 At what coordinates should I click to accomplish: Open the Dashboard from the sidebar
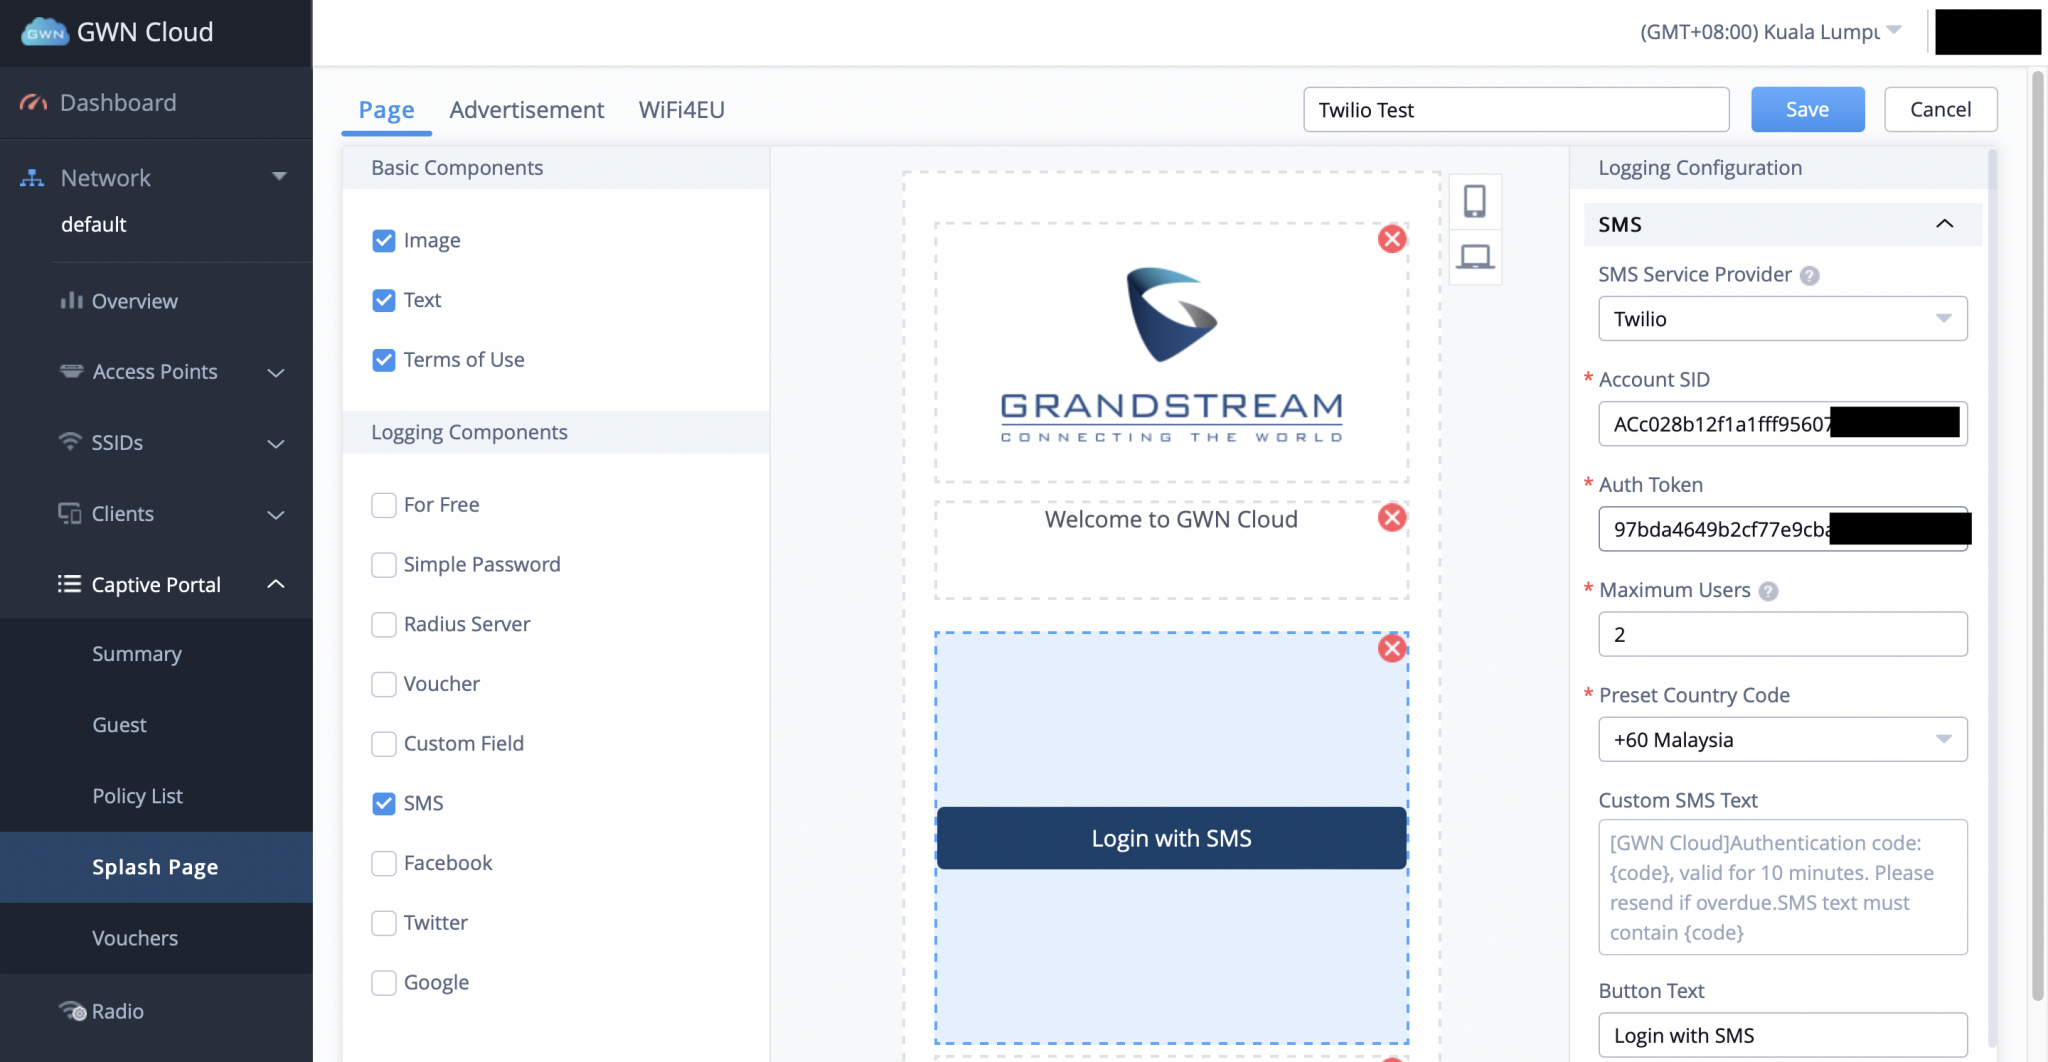(x=117, y=102)
